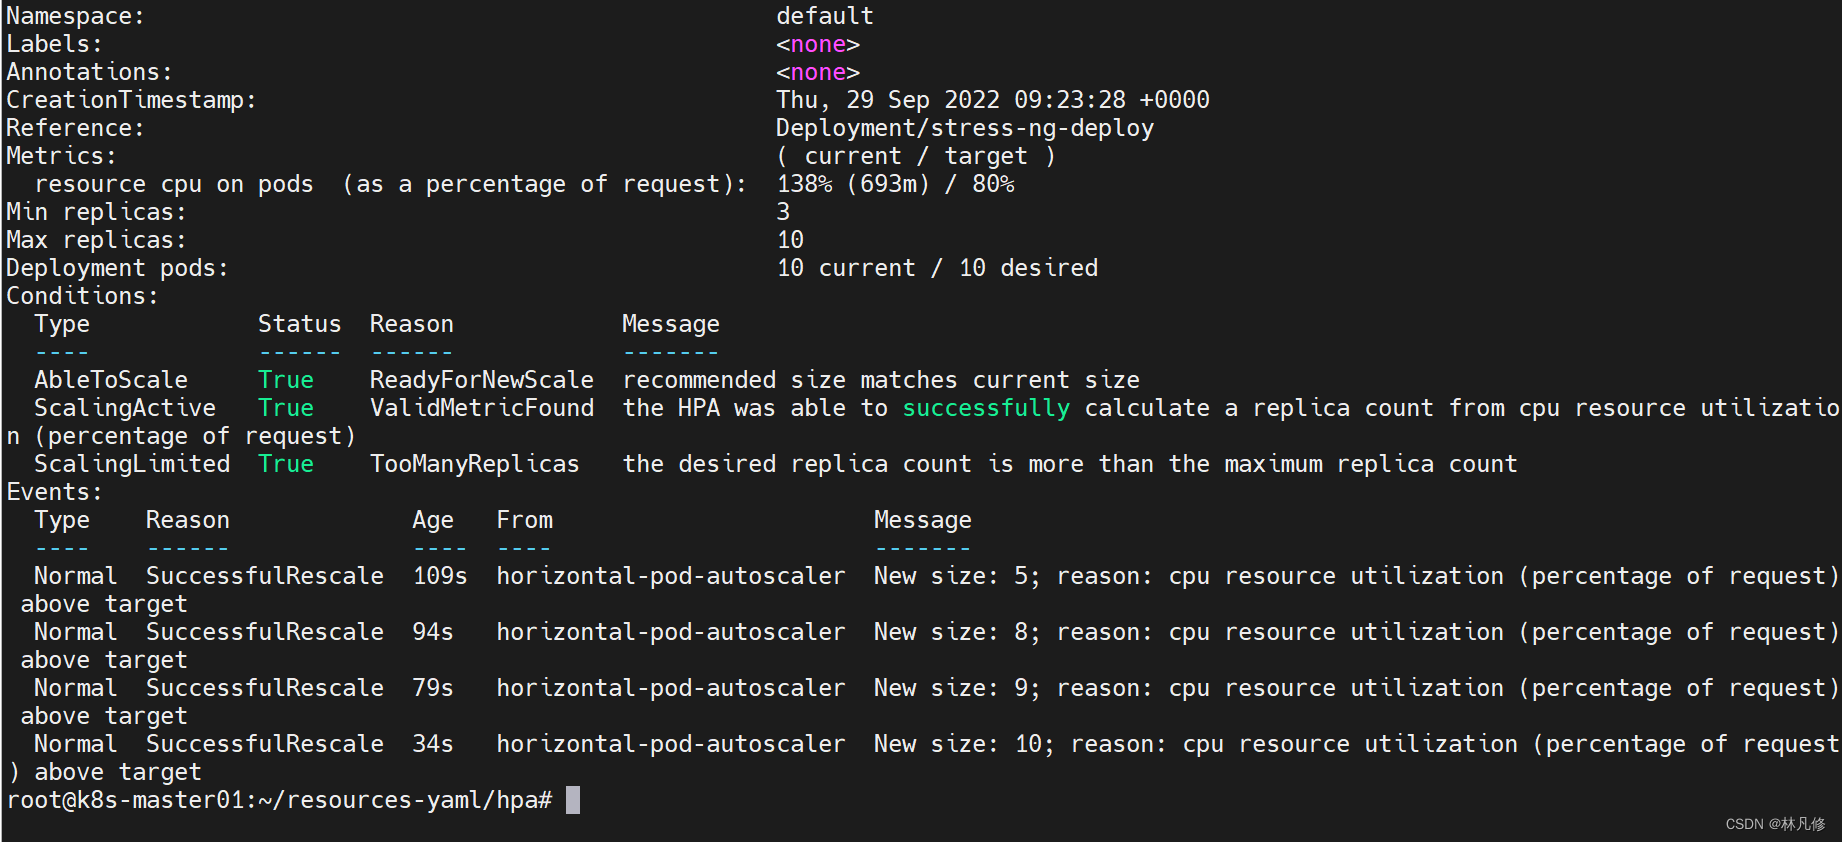This screenshot has height=842, width=1842.
Task: Click the 34s age of the last event
Action: pyautogui.click(x=433, y=744)
